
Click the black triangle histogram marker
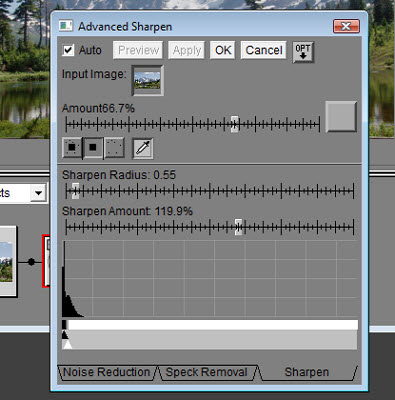65,335
